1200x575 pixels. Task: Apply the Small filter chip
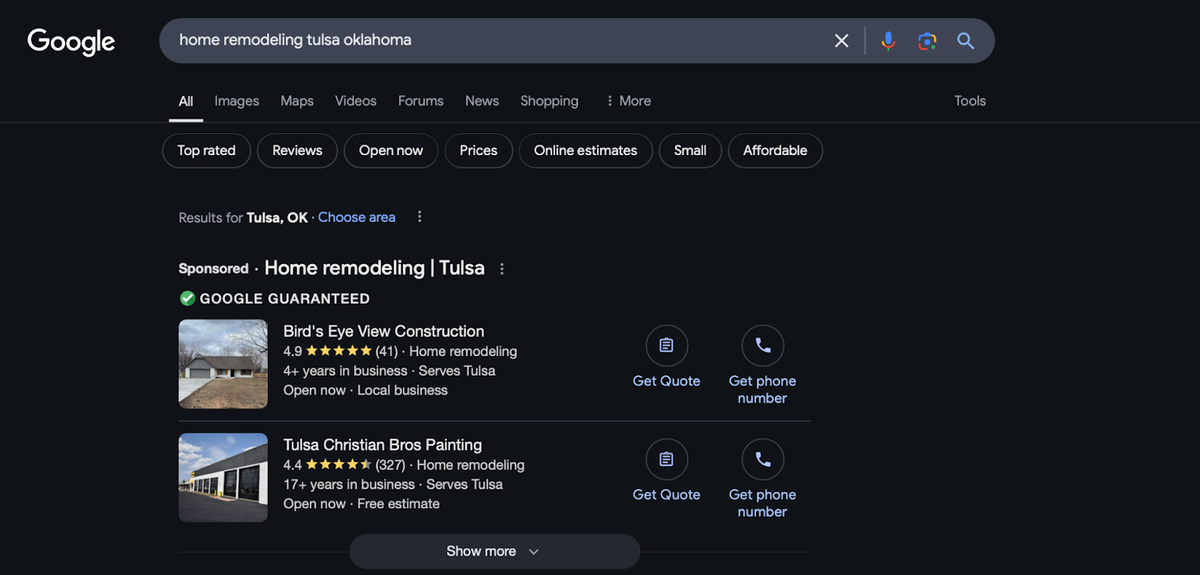coord(690,151)
